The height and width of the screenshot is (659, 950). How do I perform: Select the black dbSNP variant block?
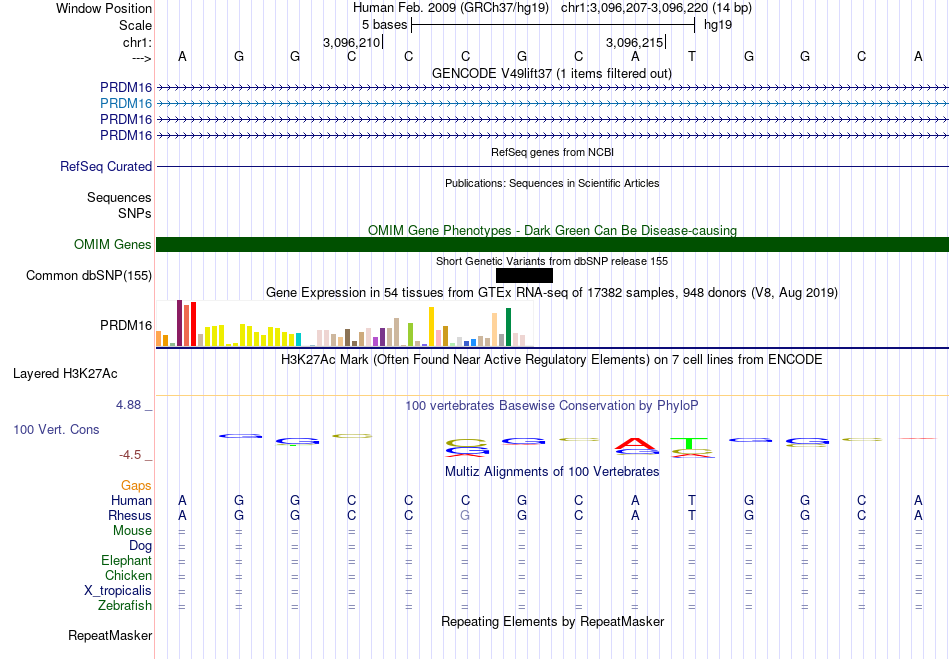(x=524, y=276)
